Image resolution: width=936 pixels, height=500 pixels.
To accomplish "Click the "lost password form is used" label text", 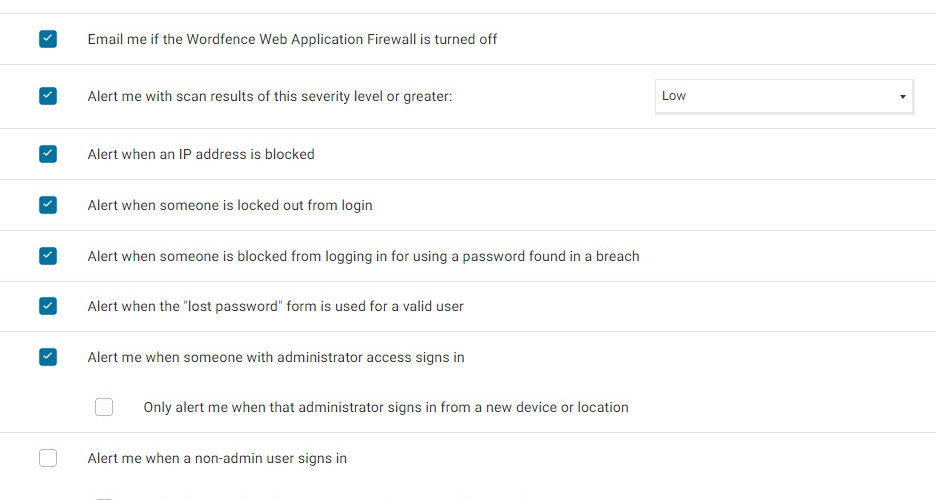I will [275, 306].
